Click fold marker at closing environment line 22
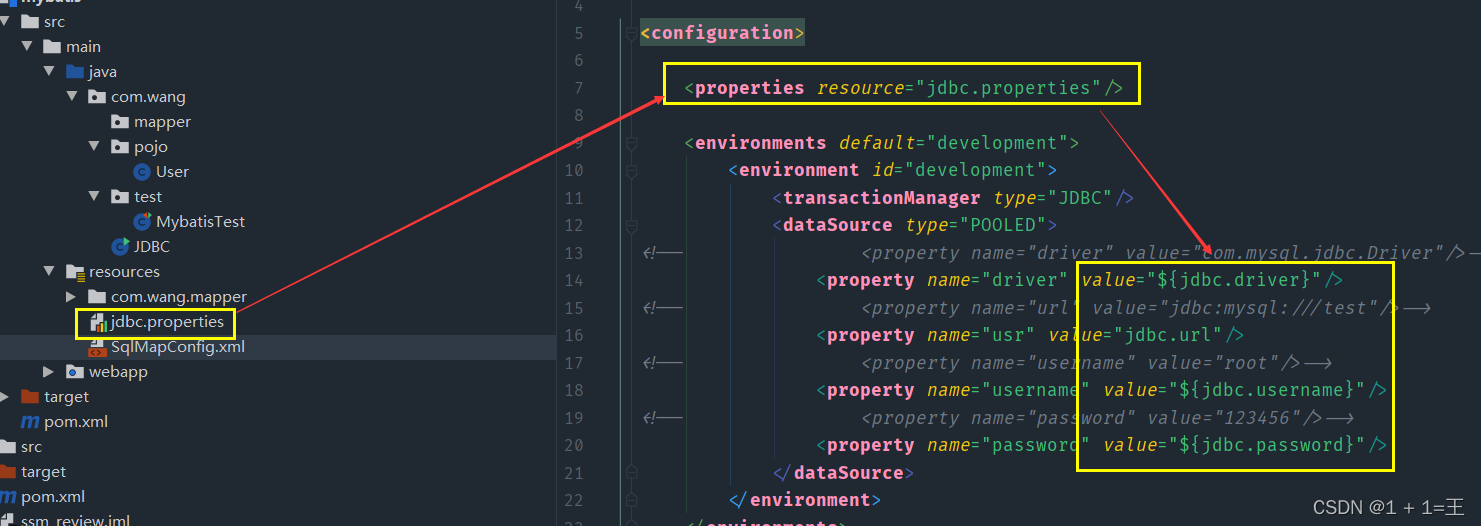Image resolution: width=1481 pixels, height=526 pixels. click(x=630, y=499)
